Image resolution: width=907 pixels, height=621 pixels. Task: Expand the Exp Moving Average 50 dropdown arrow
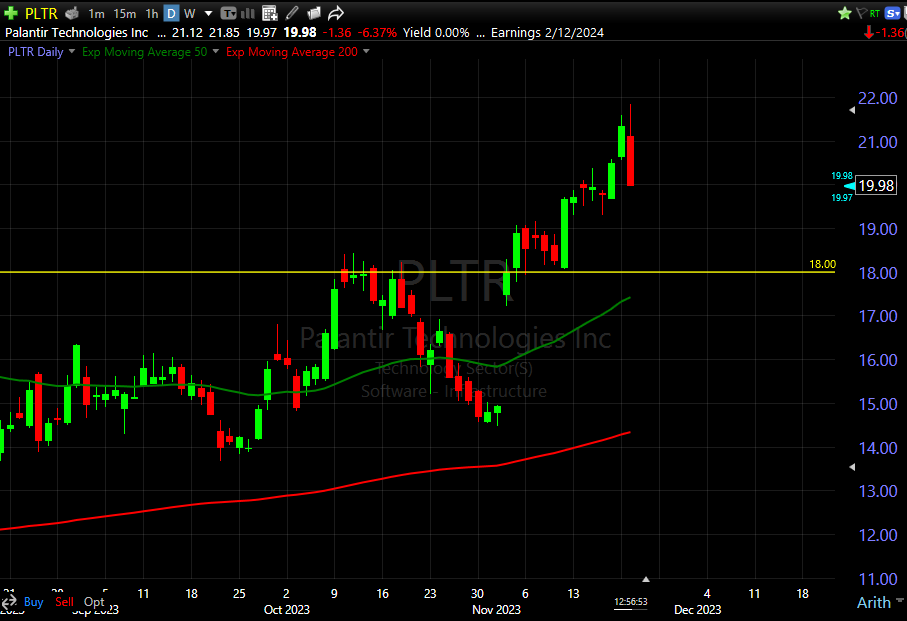tap(216, 51)
